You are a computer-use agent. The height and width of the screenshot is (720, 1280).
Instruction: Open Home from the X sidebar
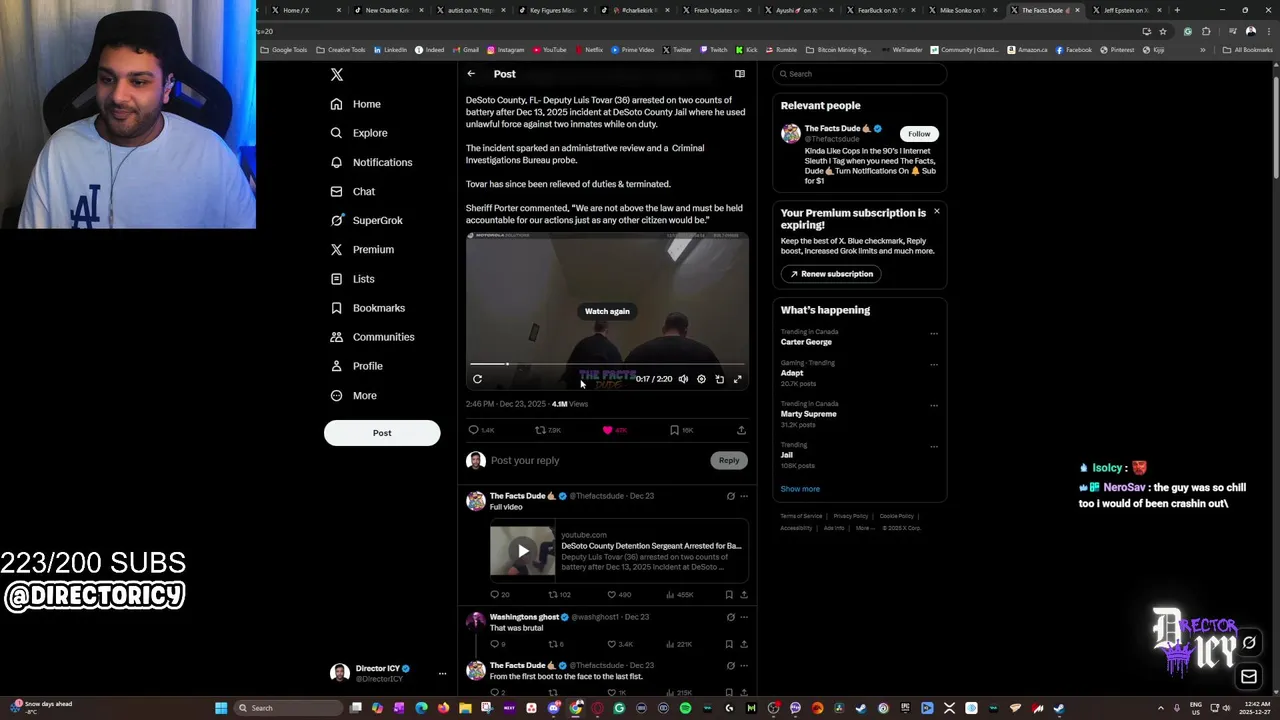tap(355, 104)
